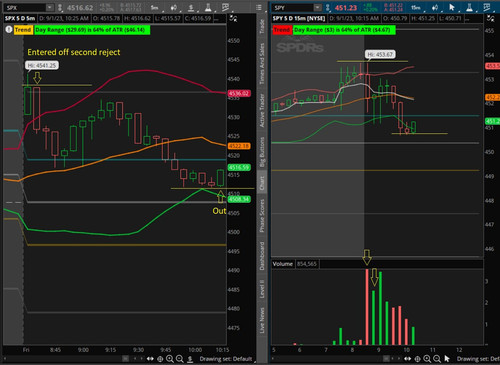Click the yellow Trend label on SPX chart
Screen dimensions: 500x365
pyautogui.click(x=23, y=30)
